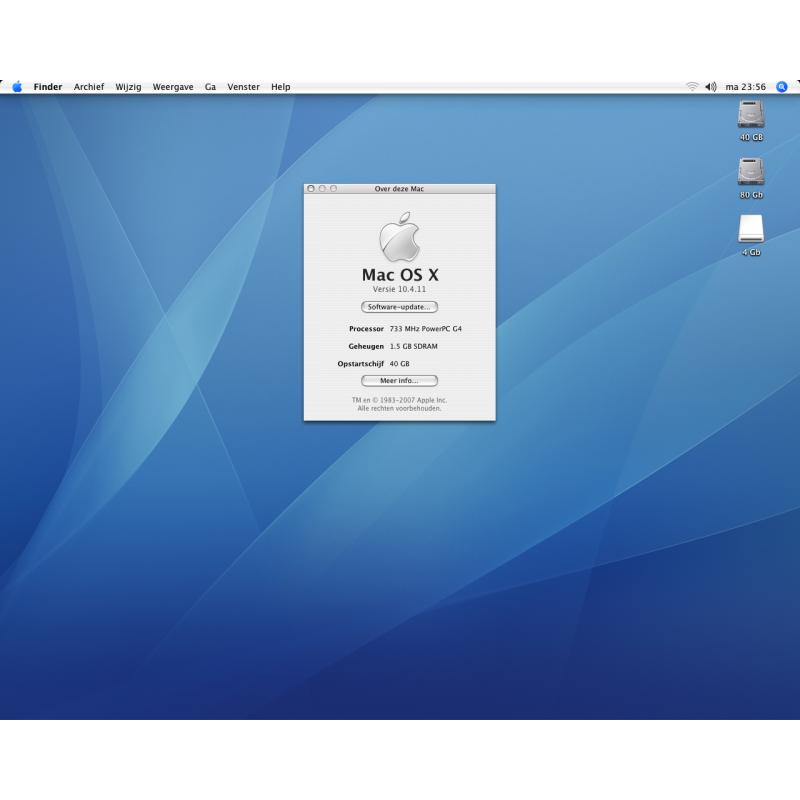Screen dimensions: 800x800
Task: Open the Archief menu
Action: click(89, 87)
